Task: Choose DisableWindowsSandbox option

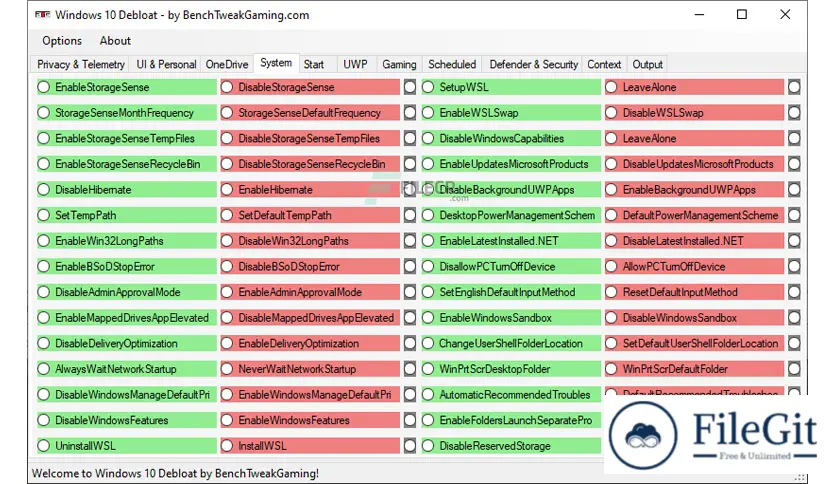Action: coord(694,318)
